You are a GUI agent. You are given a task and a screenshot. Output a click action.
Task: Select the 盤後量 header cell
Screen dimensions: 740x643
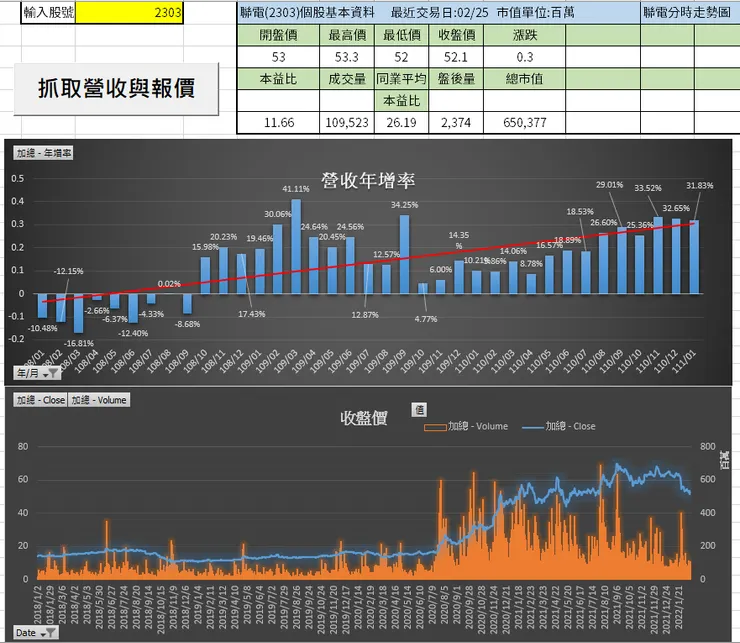[456, 79]
